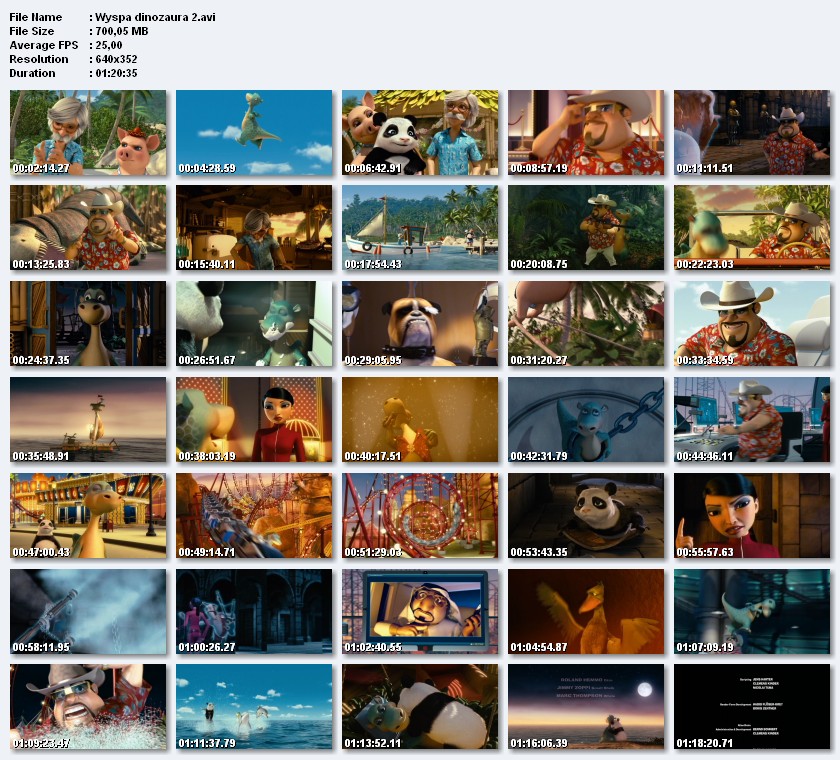Screen dimensions: 840x760
Task: Click the armadillo frame at 00:13:25.83
Action: [x=88, y=228]
